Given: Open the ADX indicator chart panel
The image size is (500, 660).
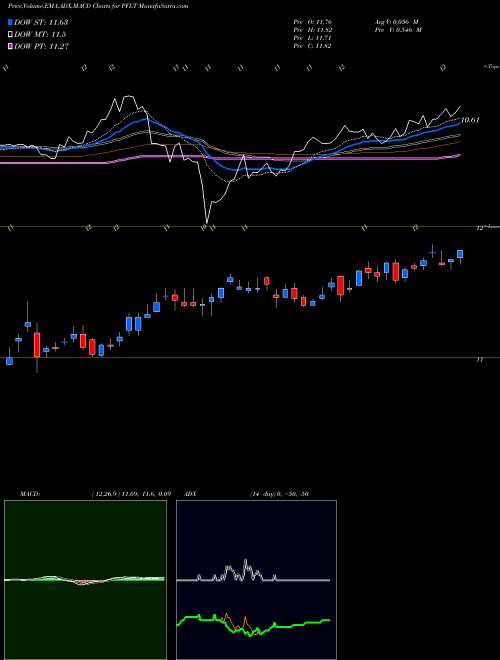Looking at the screenshot, I should point(256,580).
